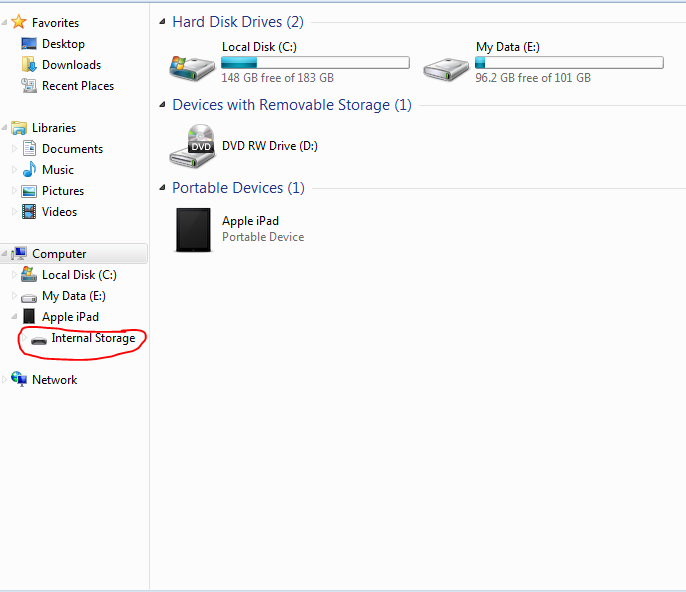Click the Apple iPad sidebar icon
This screenshot has width=686, height=592.
tap(29, 316)
